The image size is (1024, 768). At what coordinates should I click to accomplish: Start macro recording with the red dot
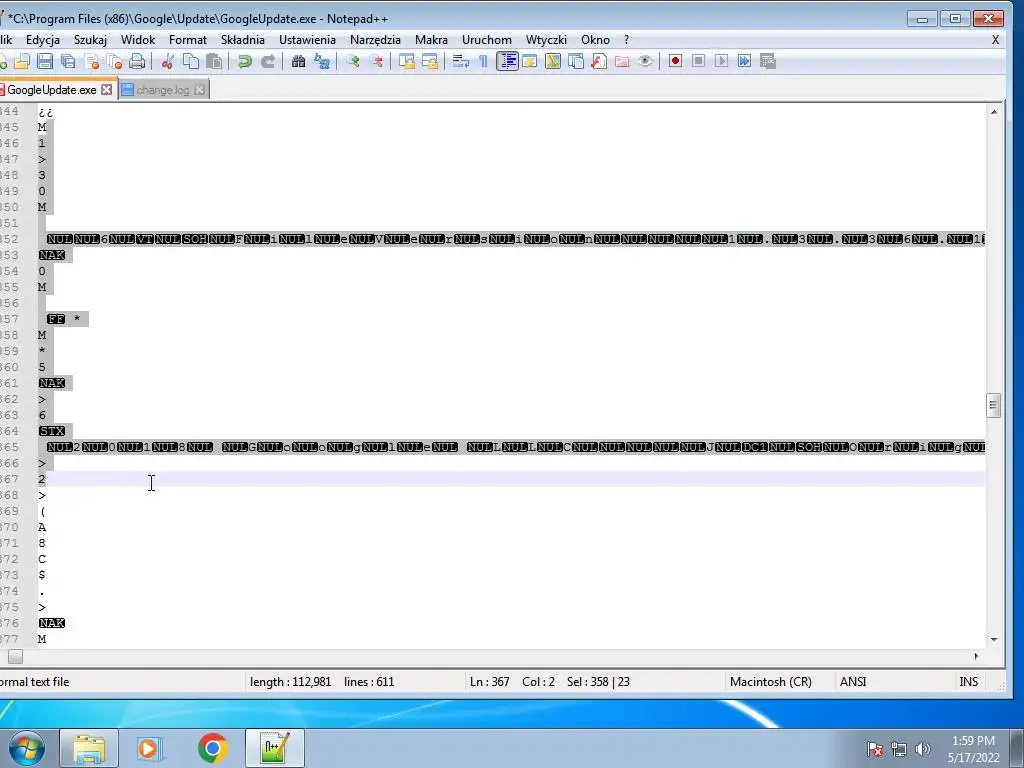pyautogui.click(x=675, y=61)
